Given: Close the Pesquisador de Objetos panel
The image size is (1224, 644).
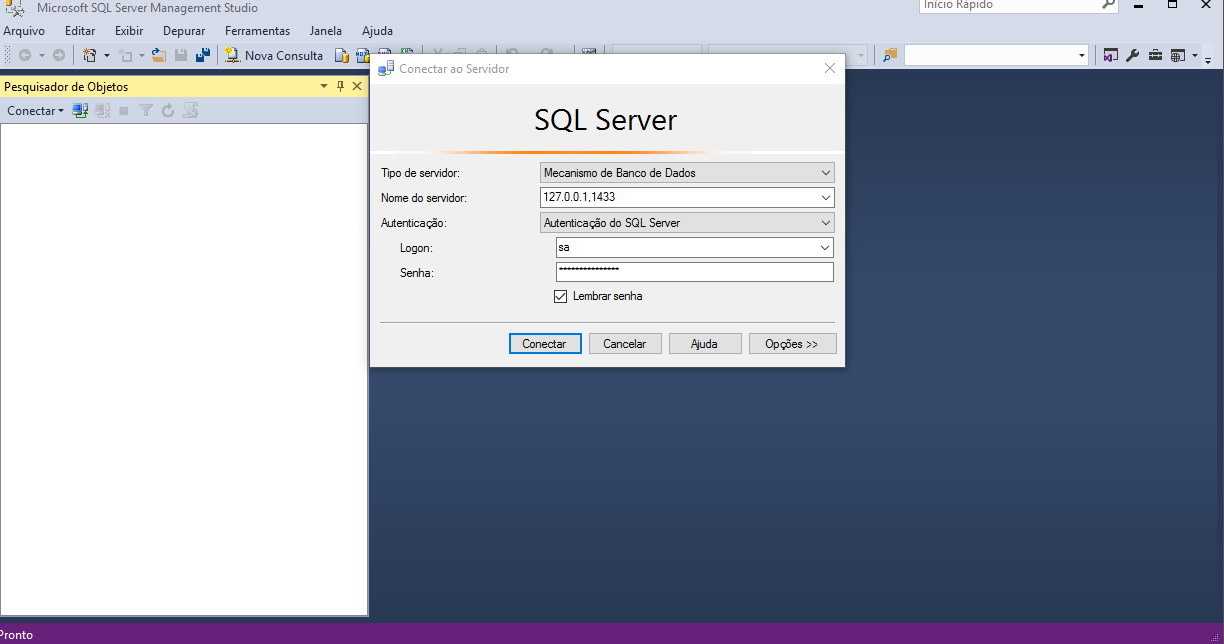Looking at the screenshot, I should (357, 87).
